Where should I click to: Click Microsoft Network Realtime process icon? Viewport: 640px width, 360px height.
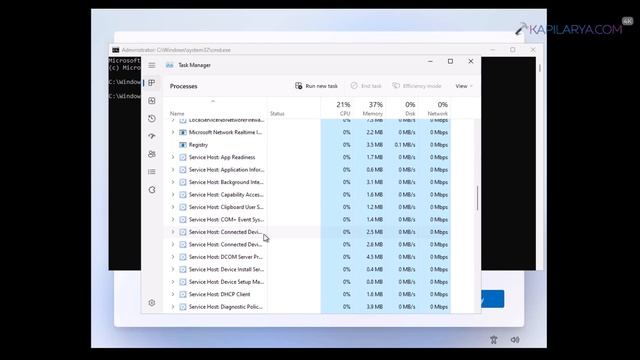183,132
